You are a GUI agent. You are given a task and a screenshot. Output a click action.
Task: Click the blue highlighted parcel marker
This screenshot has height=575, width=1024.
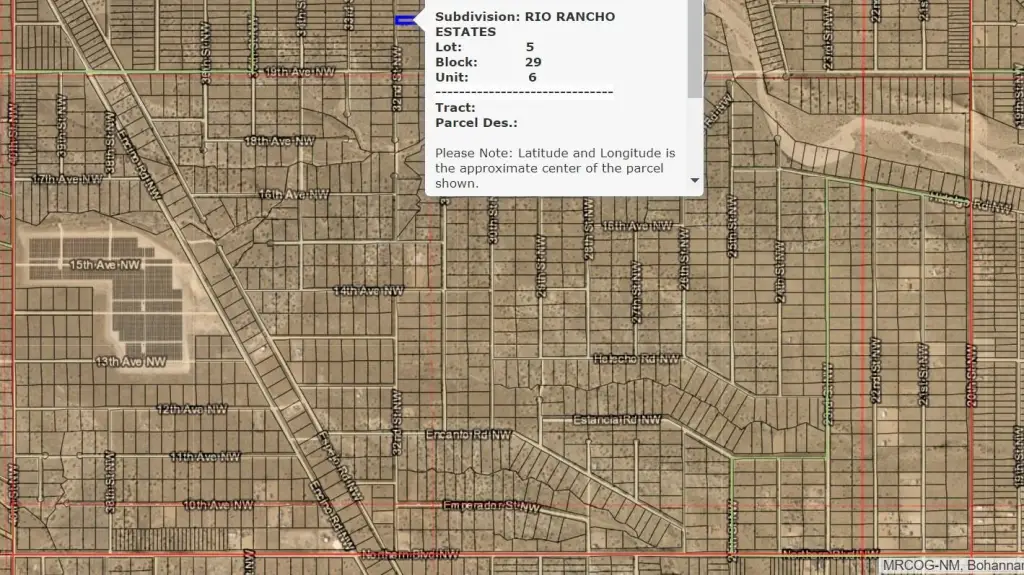pos(406,20)
